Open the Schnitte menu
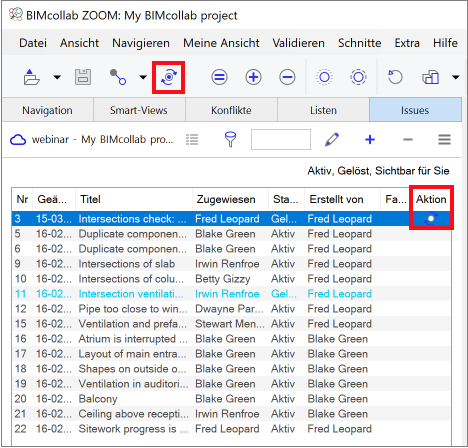This screenshot has width=468, height=448. tap(360, 43)
